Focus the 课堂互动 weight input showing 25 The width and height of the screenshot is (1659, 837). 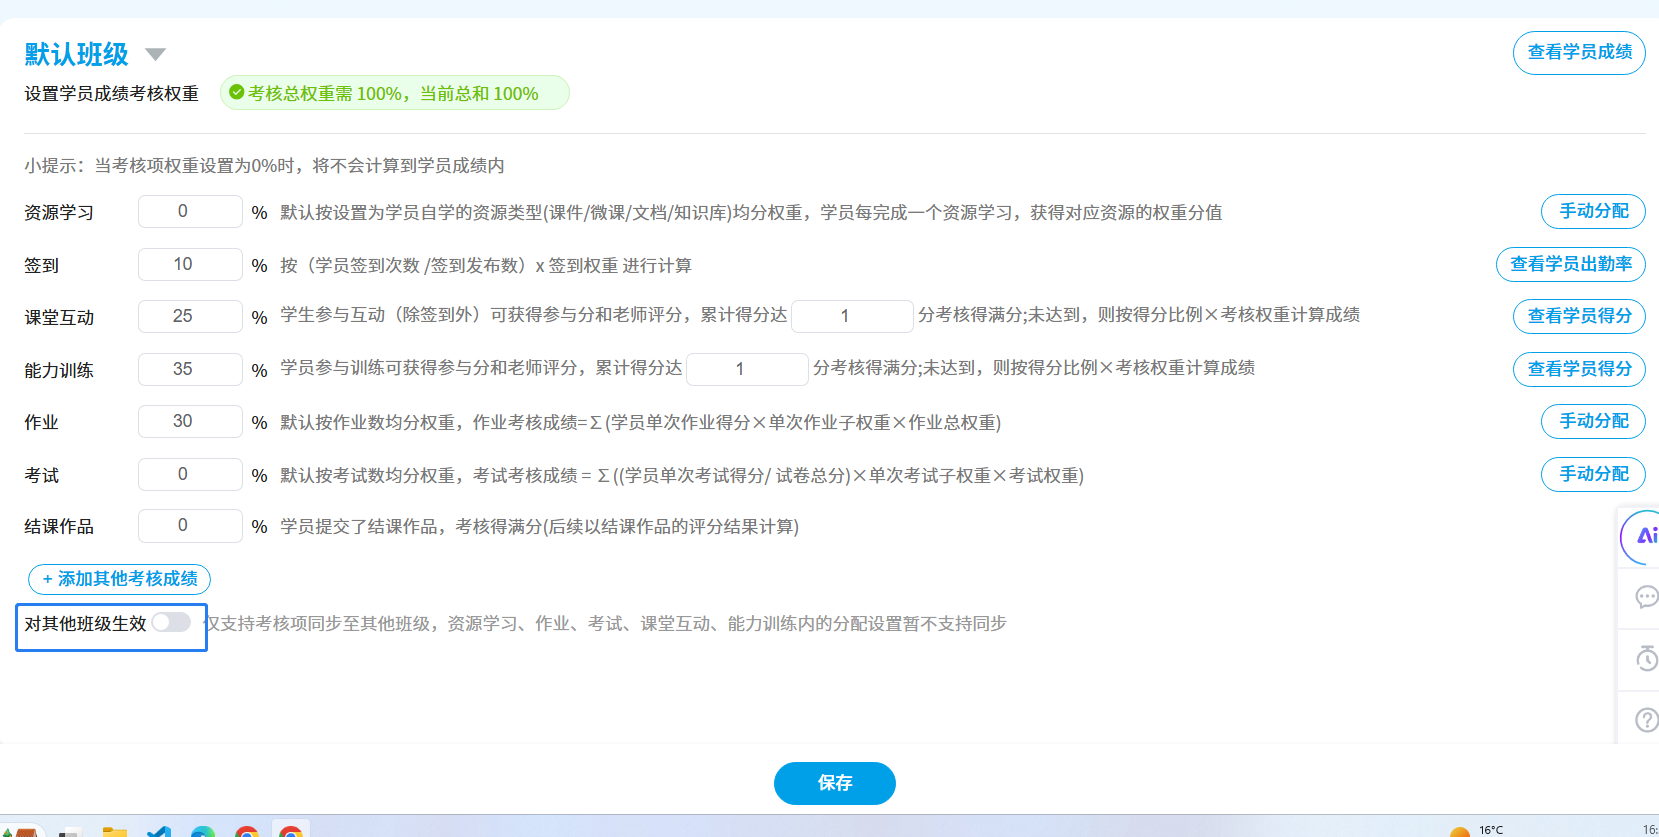tap(190, 317)
